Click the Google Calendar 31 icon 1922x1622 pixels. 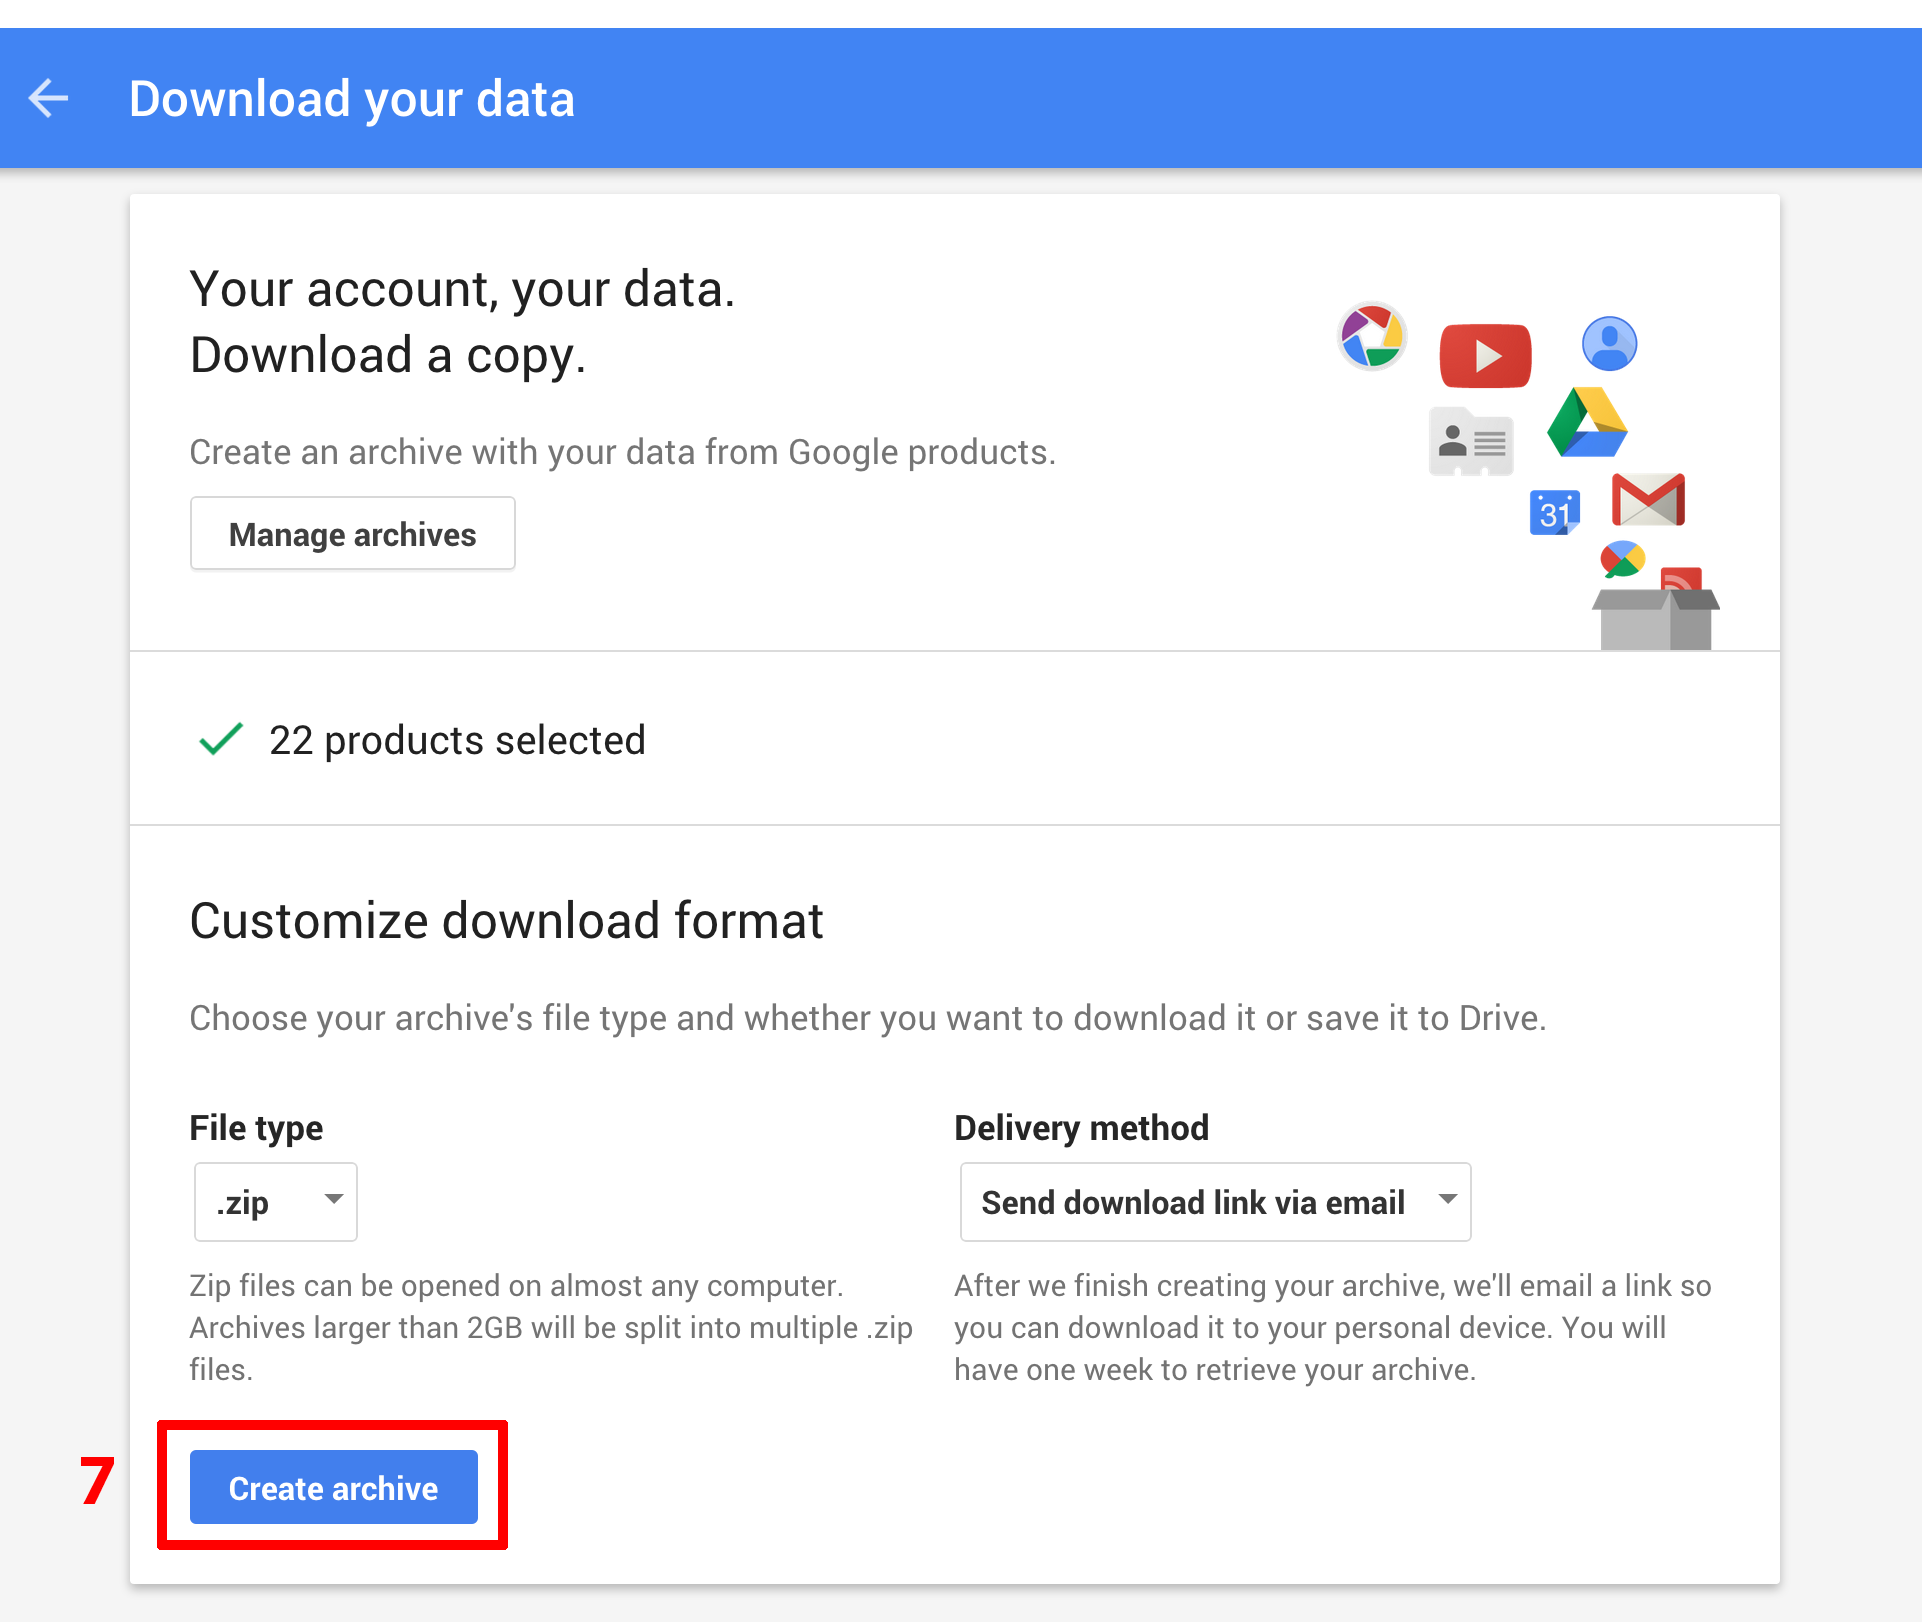coord(1555,513)
